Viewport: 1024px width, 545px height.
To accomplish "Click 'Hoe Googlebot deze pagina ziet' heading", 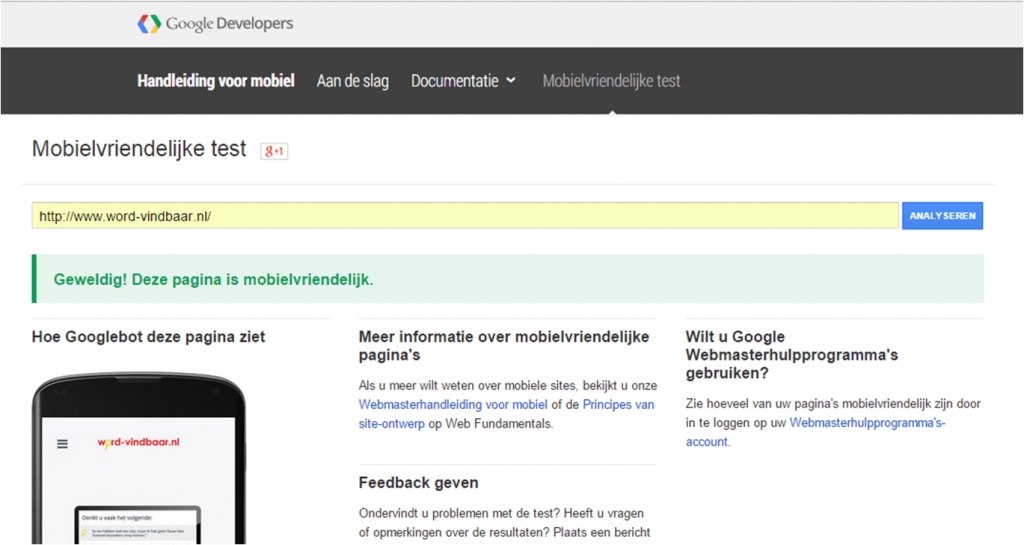I will (x=148, y=337).
